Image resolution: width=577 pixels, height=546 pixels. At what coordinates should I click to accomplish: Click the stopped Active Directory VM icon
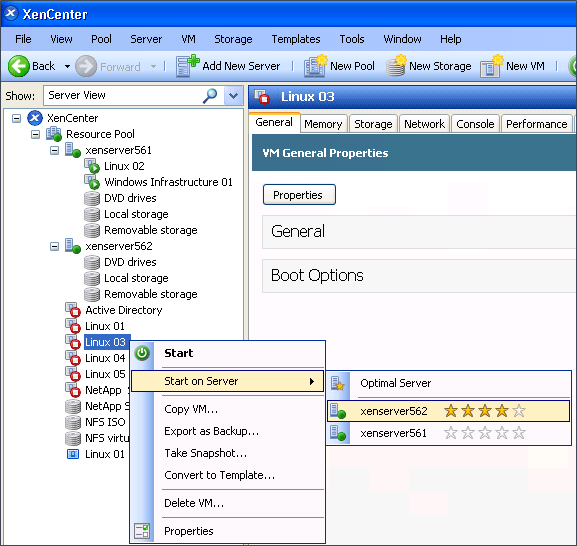coord(73,310)
